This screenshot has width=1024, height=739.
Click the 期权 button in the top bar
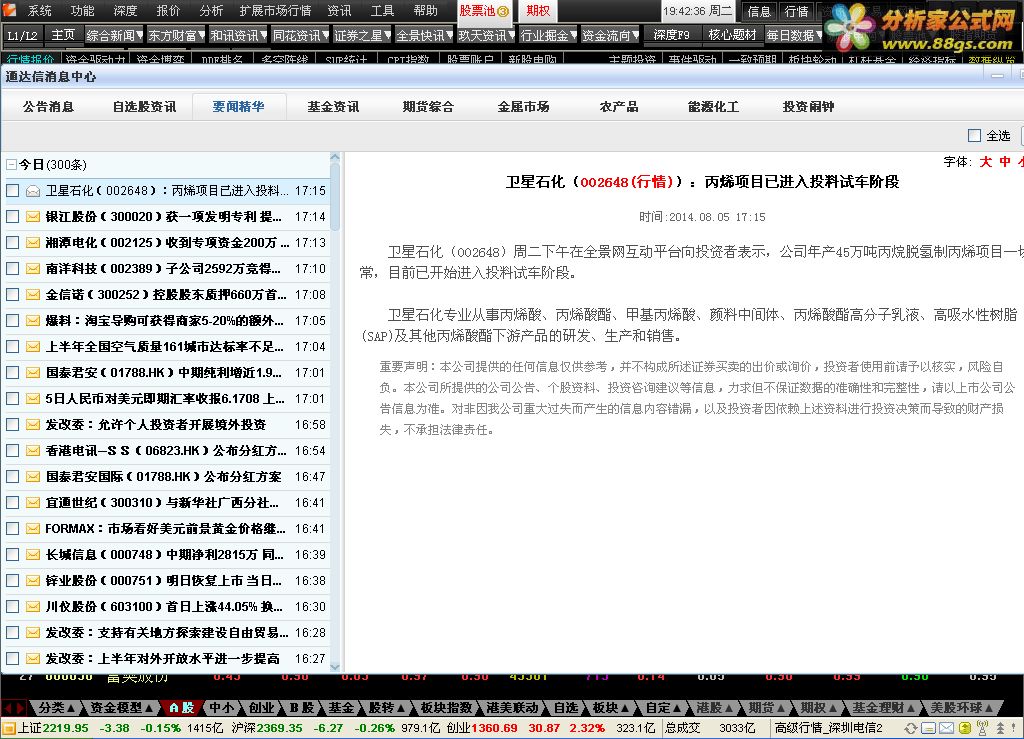click(x=539, y=10)
